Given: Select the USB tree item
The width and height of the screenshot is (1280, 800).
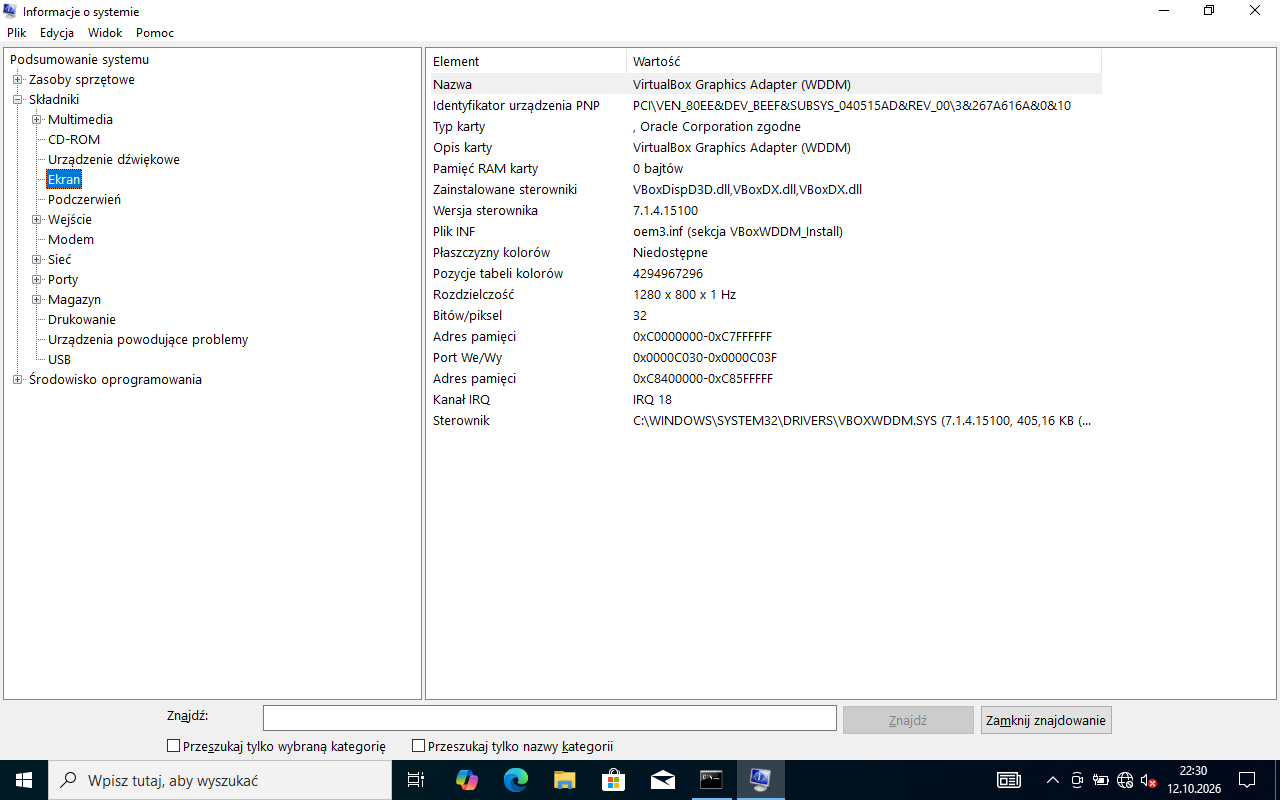Looking at the screenshot, I should pos(60,360).
